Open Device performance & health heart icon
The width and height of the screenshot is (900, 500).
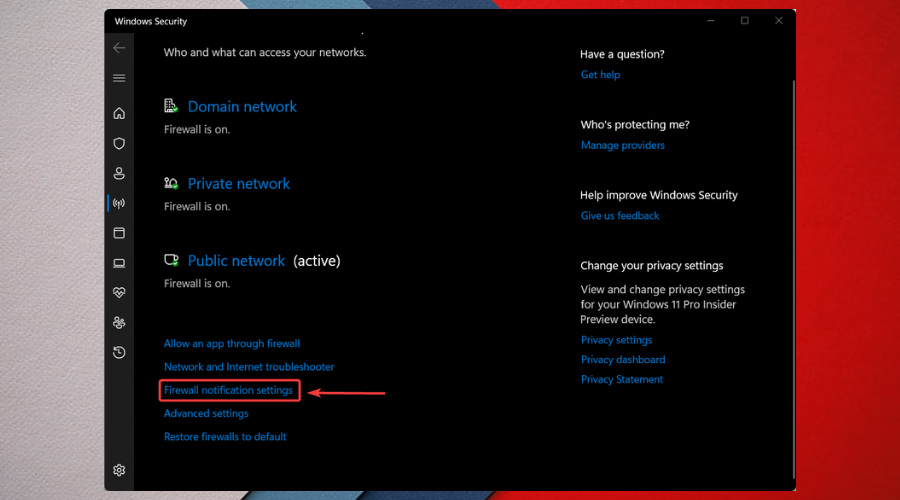[119, 293]
